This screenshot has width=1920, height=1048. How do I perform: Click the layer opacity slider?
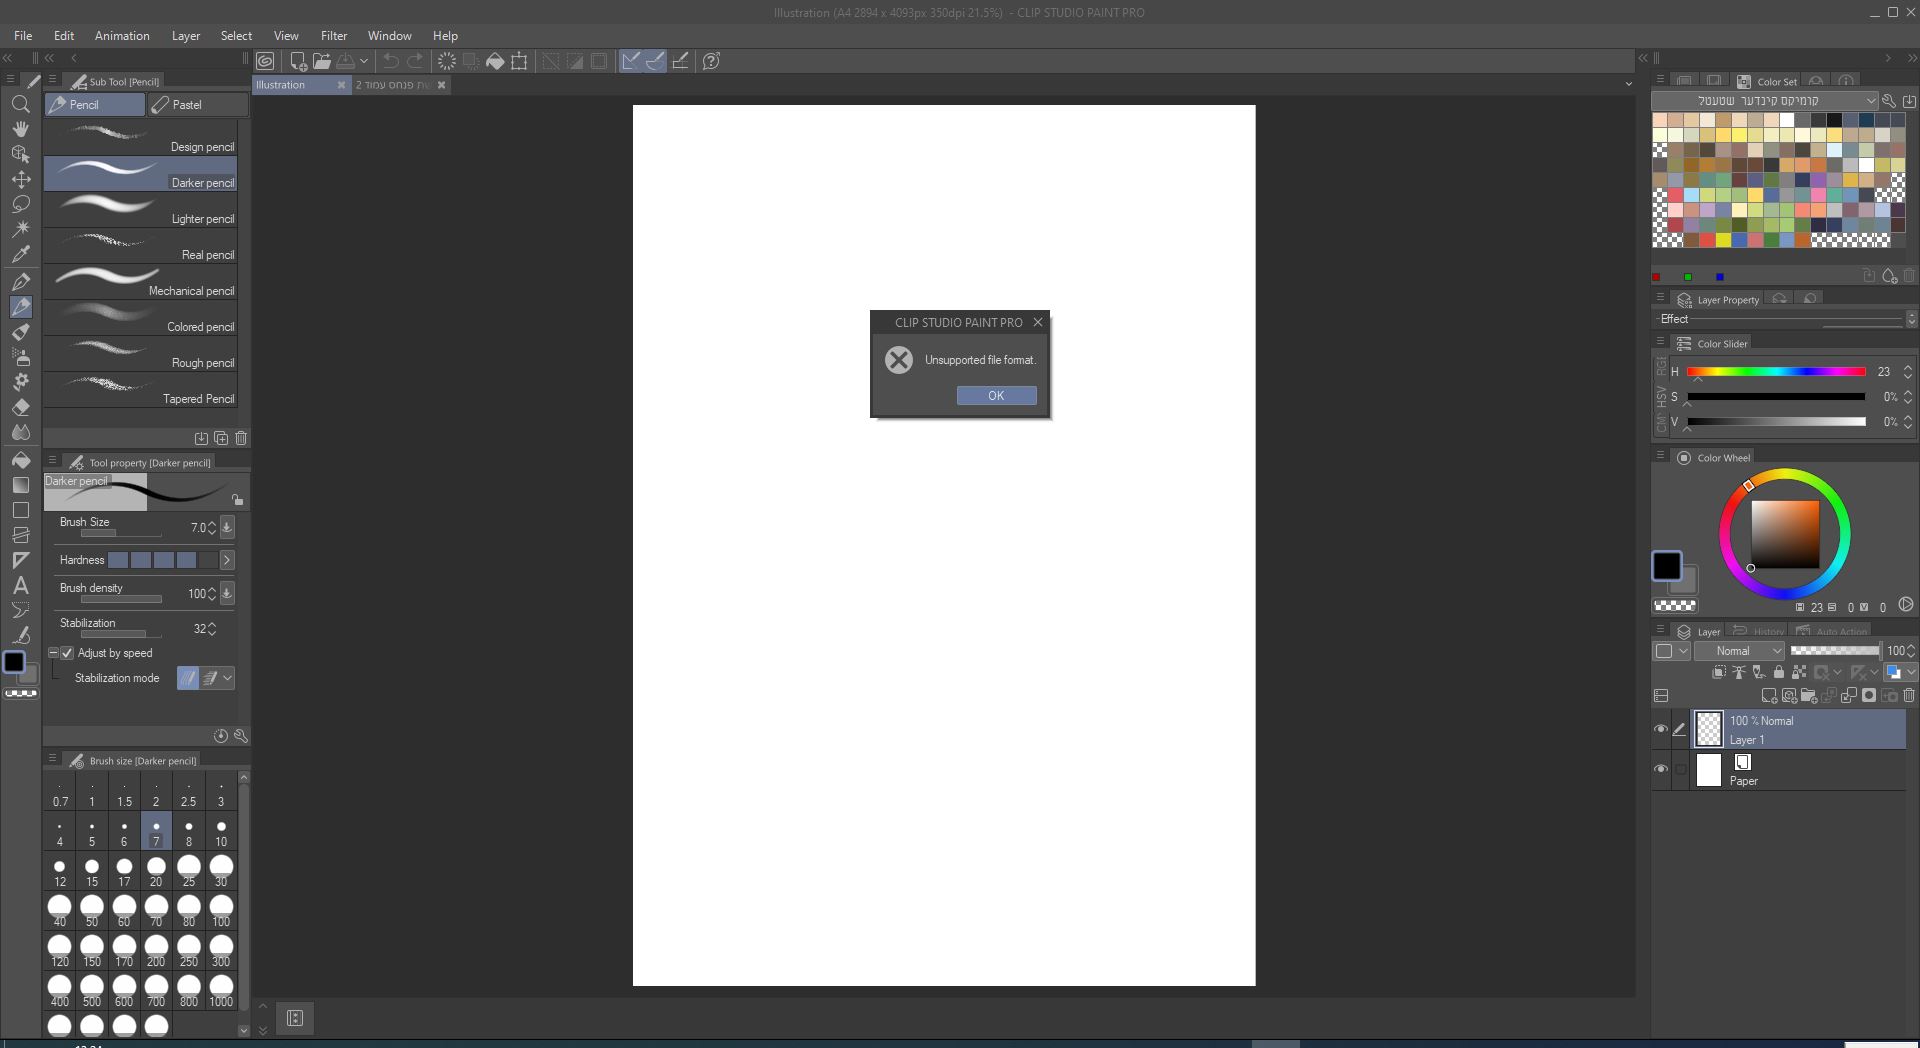tap(1835, 651)
